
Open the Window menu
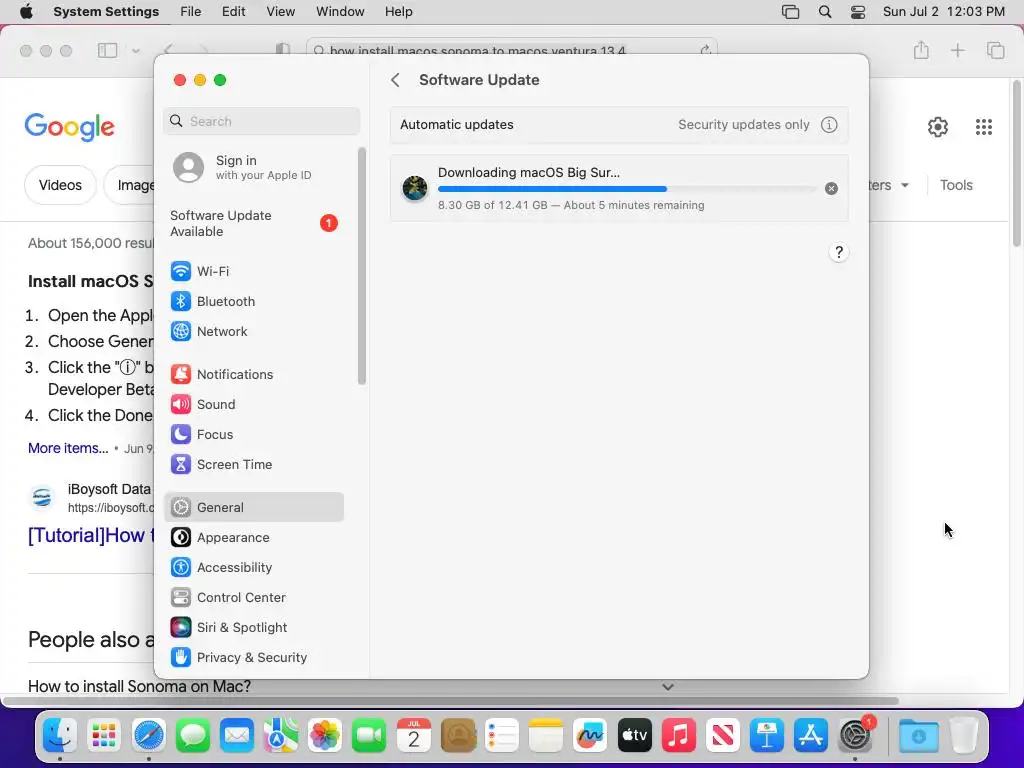[340, 12]
